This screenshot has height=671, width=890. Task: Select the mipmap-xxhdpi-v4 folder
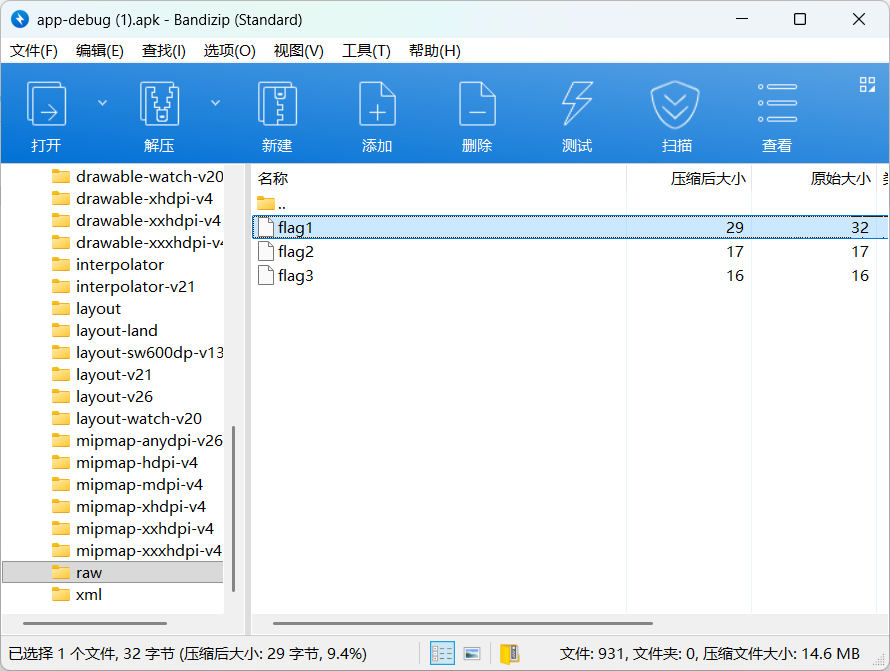tap(133, 529)
